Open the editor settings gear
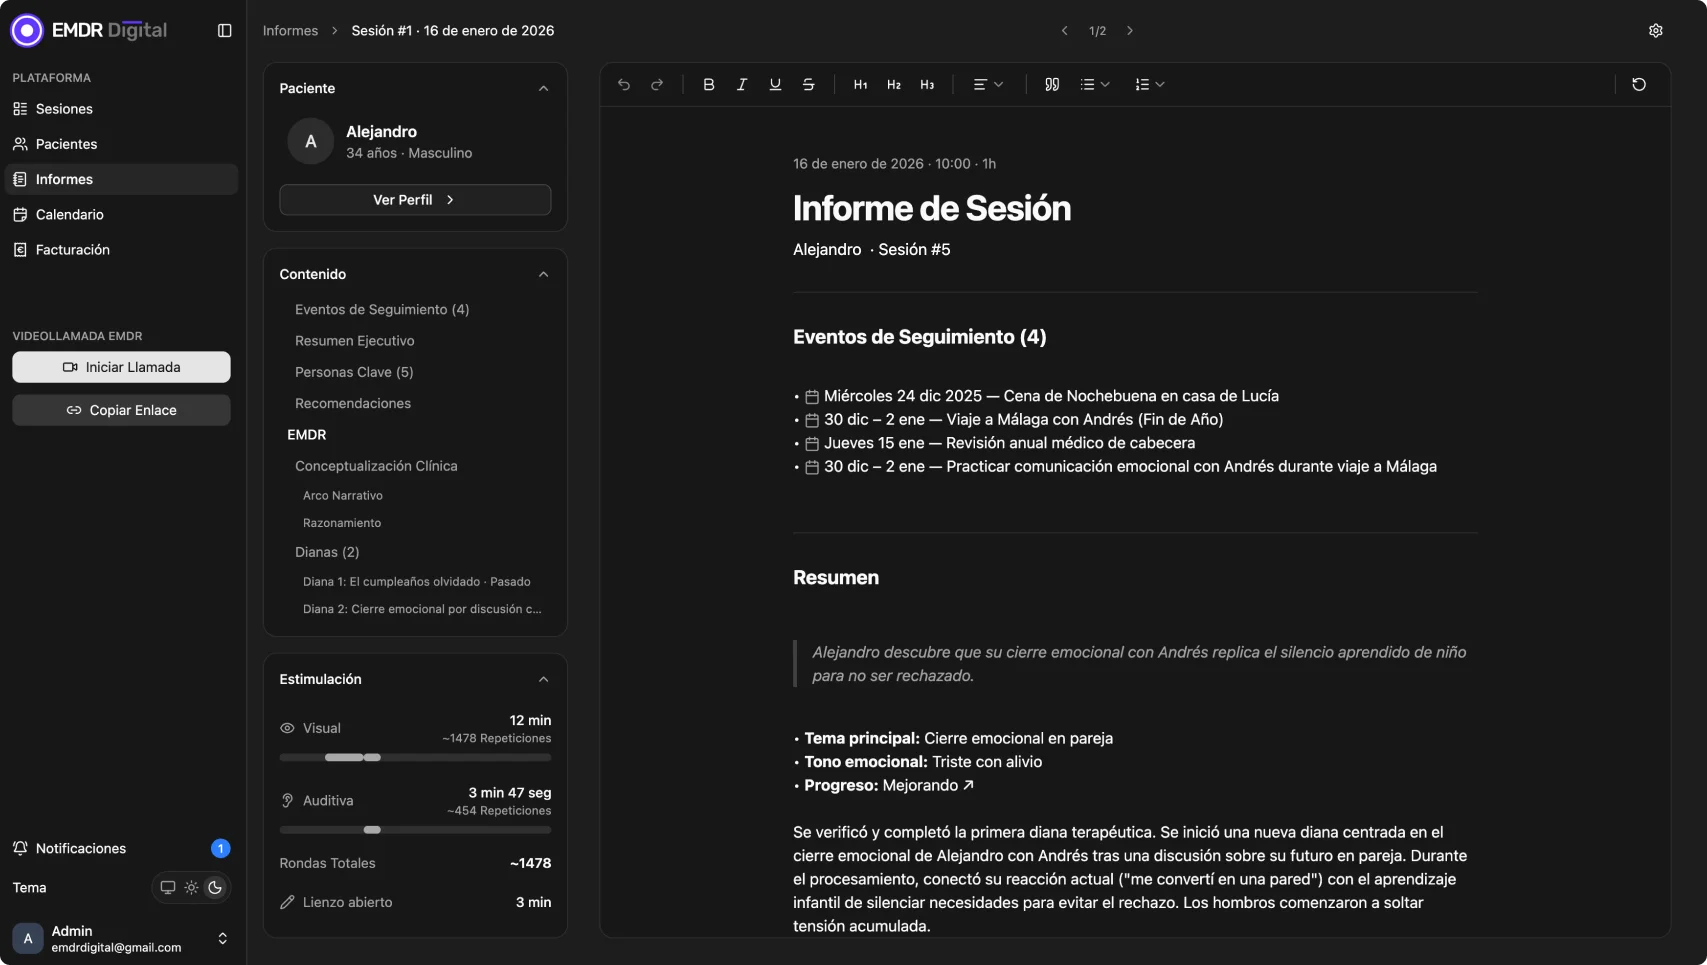This screenshot has width=1707, height=965. pos(1655,30)
